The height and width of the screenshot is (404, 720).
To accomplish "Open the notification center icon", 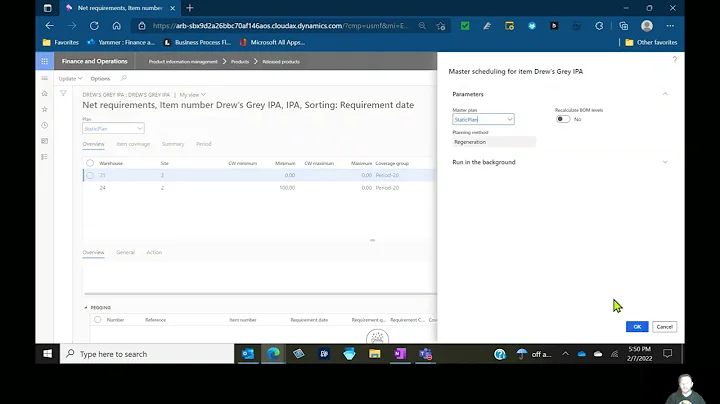I will click(x=667, y=354).
